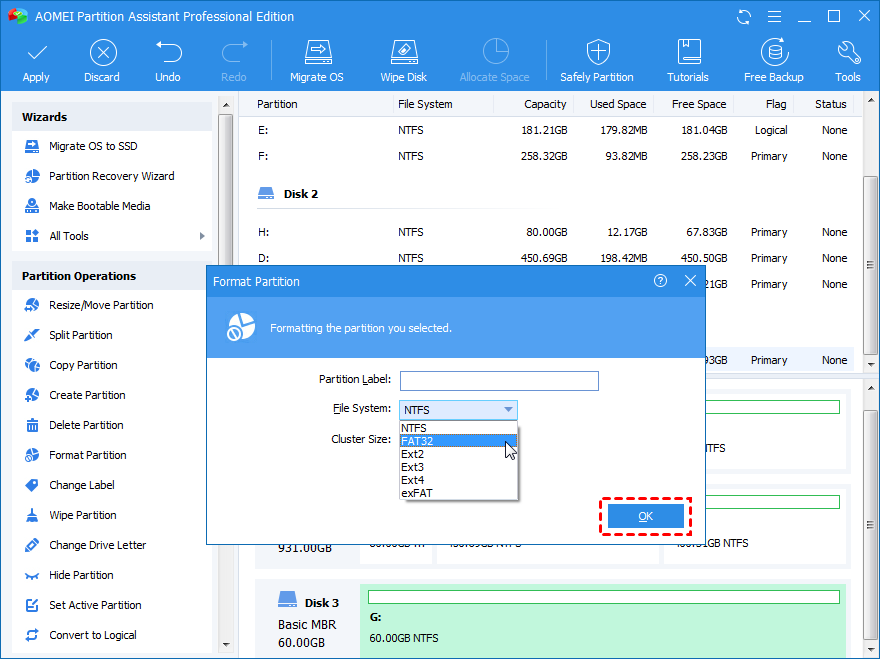The width and height of the screenshot is (880, 659).
Task: Open the Tutorials book icon
Action: tap(689, 52)
